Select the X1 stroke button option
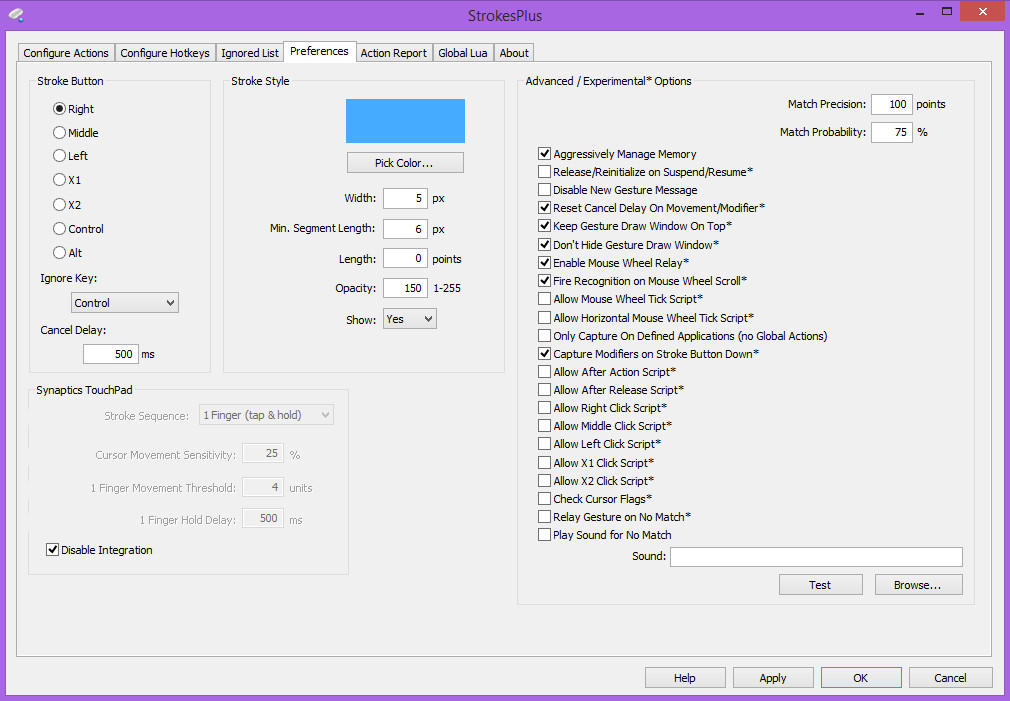Viewport: 1010px width, 701px height. pyautogui.click(x=59, y=180)
